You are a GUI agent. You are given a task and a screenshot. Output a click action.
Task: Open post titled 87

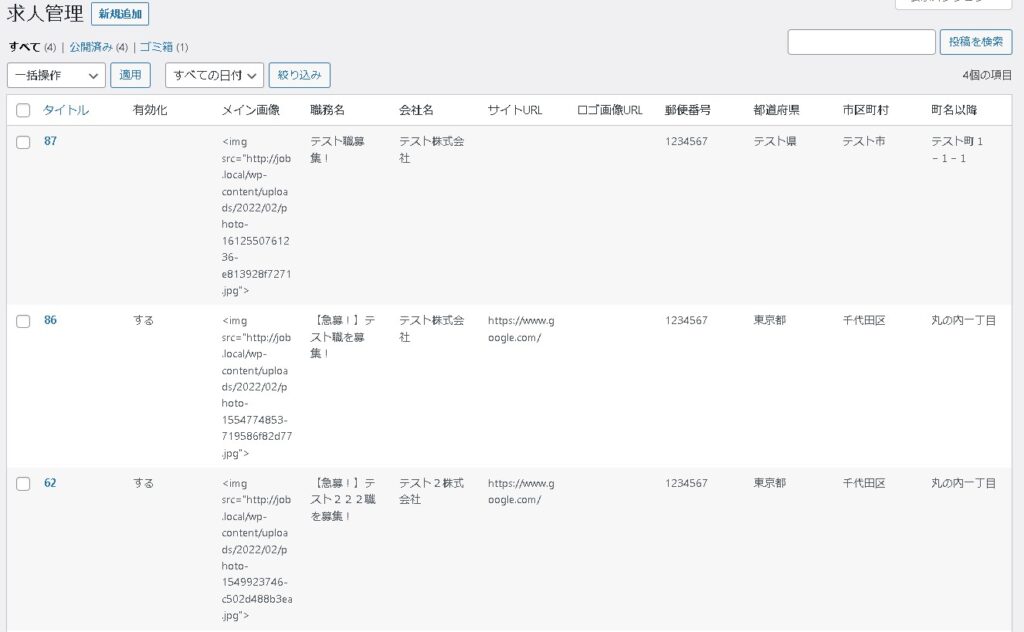[50, 142]
